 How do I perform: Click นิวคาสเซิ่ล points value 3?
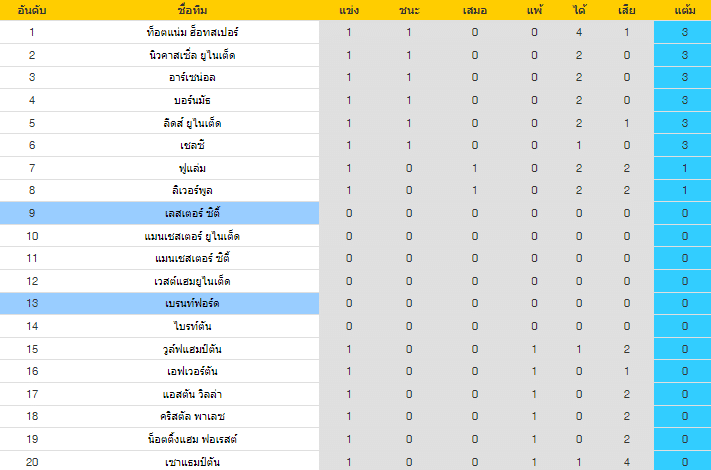684,55
